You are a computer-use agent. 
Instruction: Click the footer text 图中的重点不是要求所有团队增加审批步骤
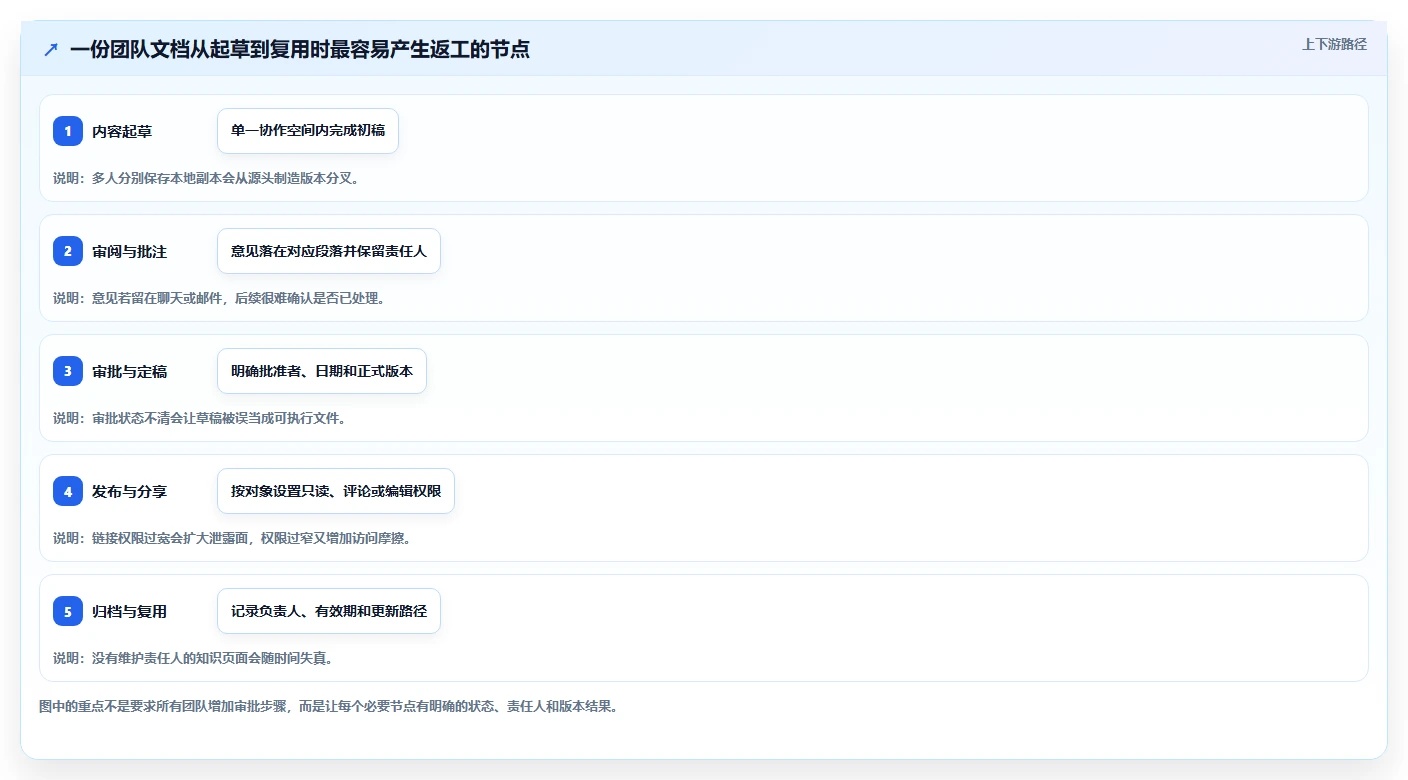click(329, 706)
